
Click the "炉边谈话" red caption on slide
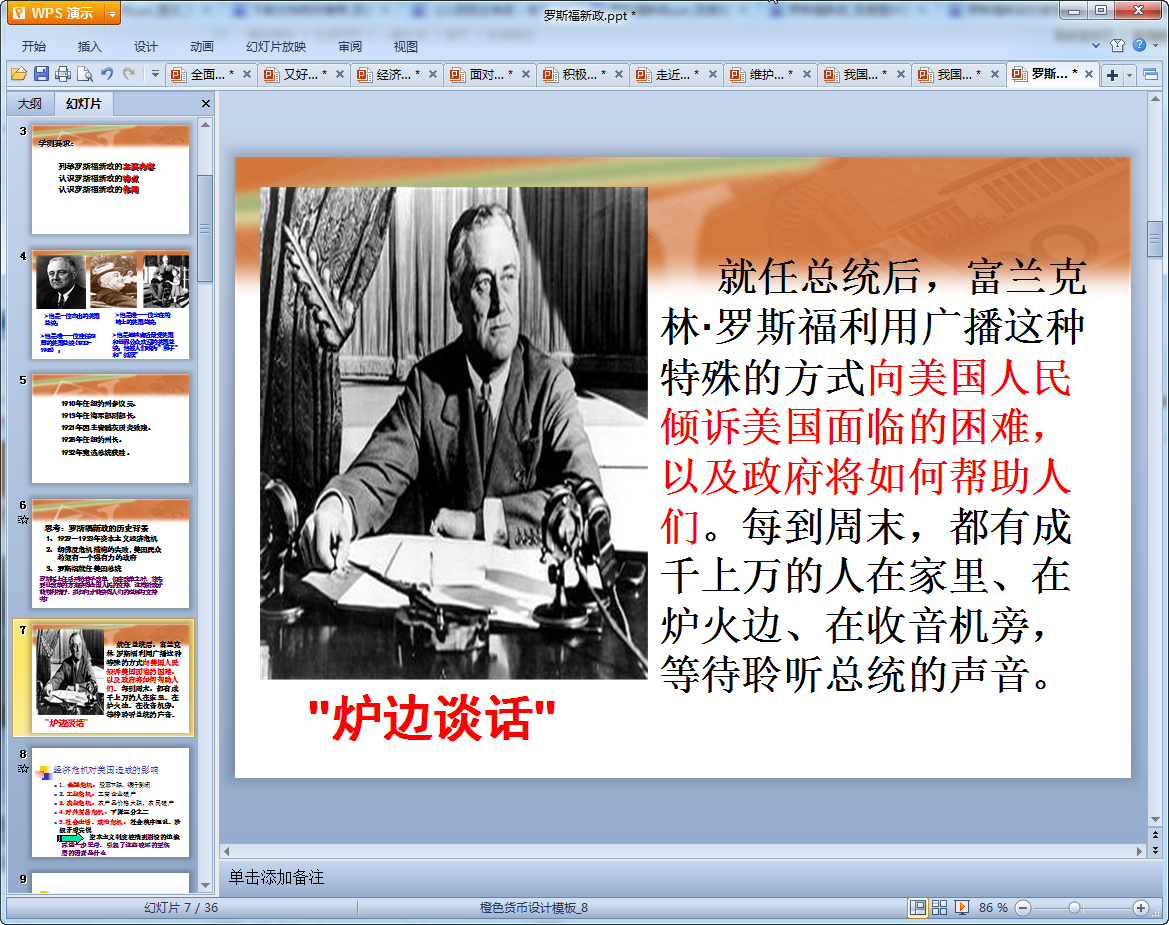pos(432,719)
